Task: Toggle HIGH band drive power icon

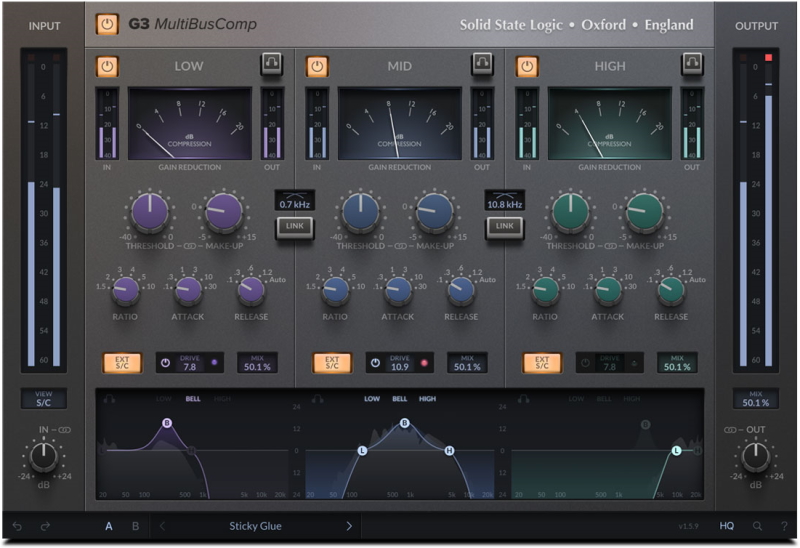Action: point(585,363)
